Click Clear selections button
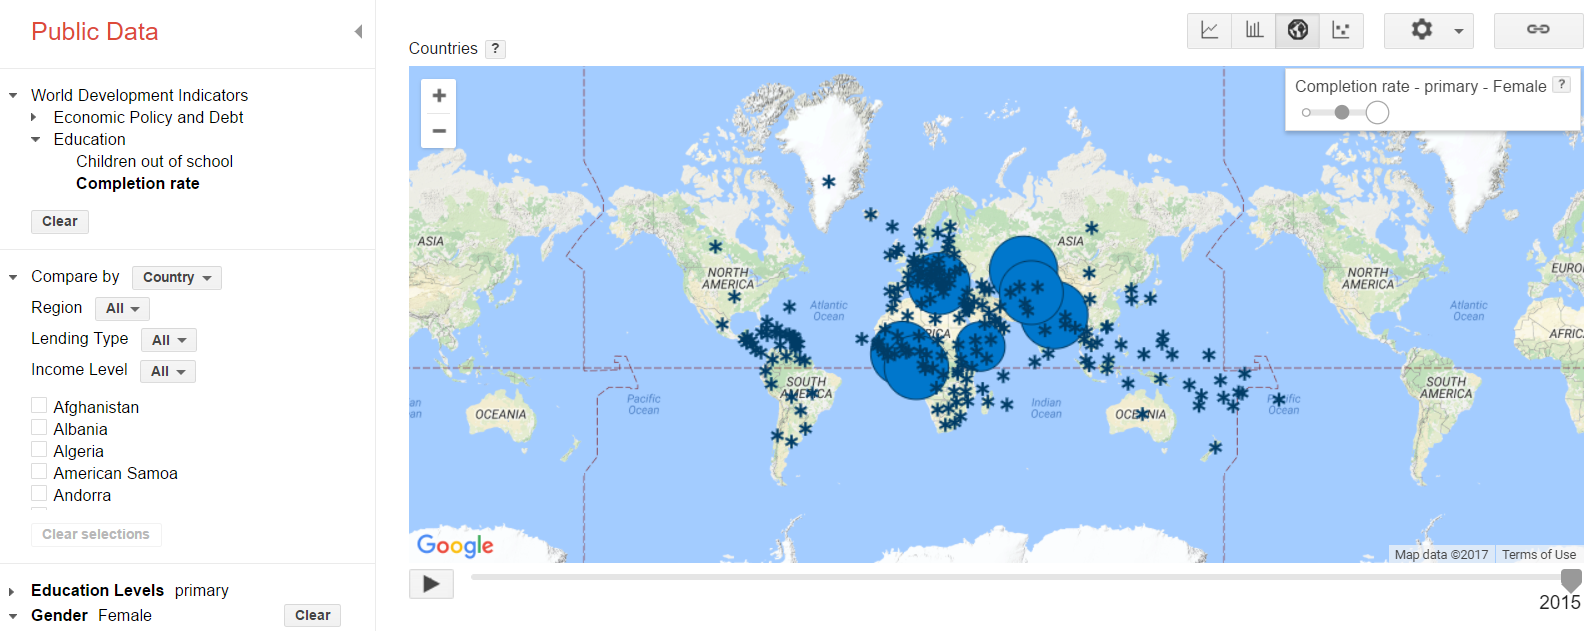Screen dimensions: 1596x631 click(96, 534)
